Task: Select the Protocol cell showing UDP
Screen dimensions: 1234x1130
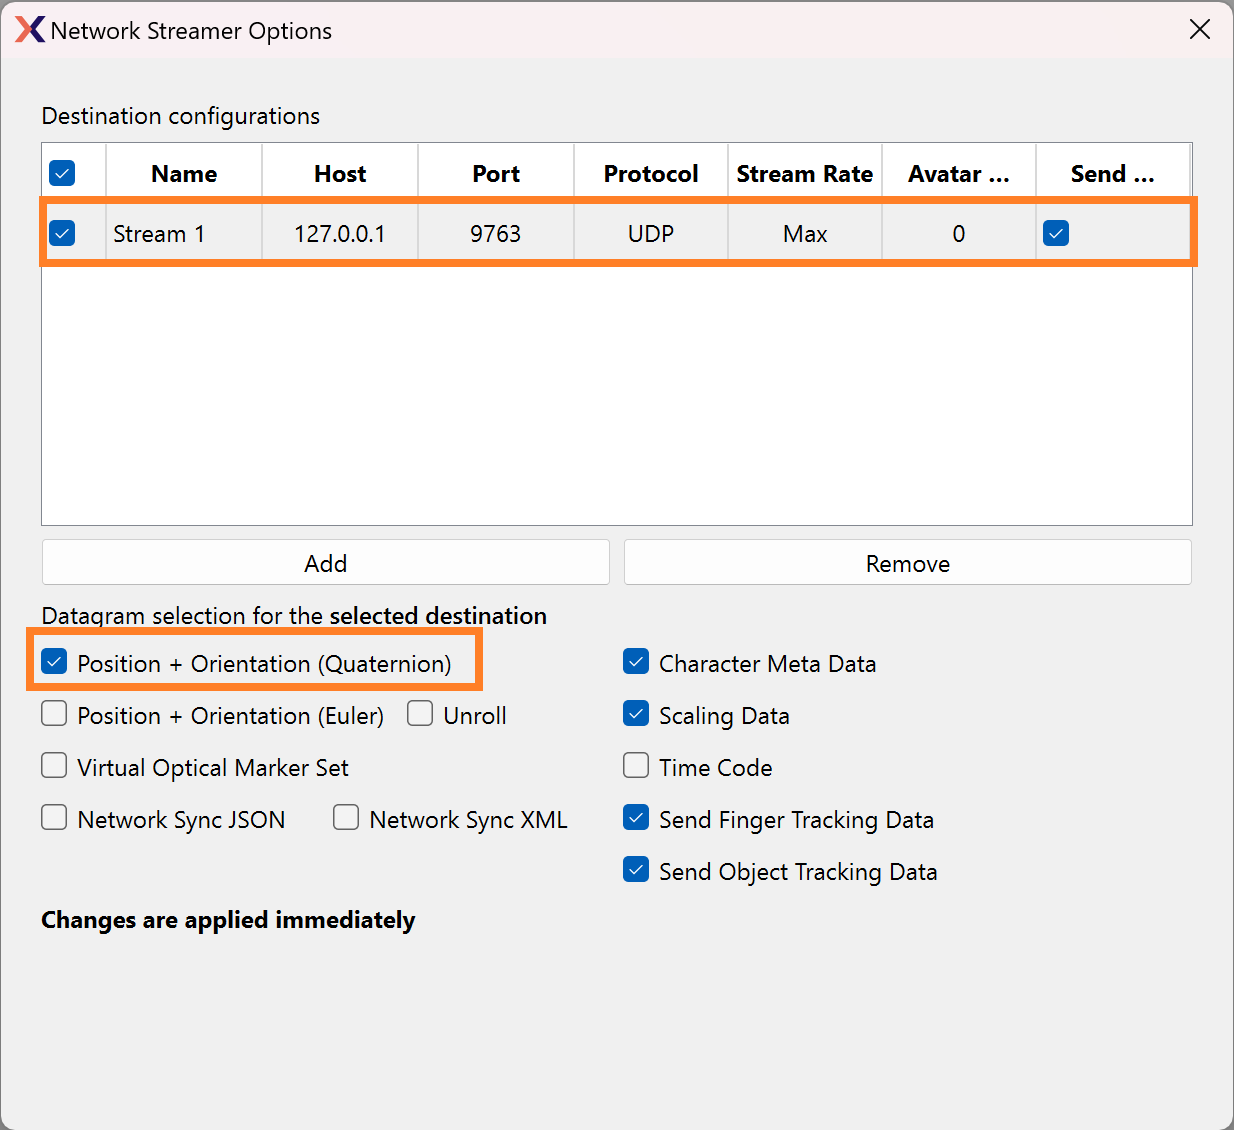Action: [x=651, y=234]
